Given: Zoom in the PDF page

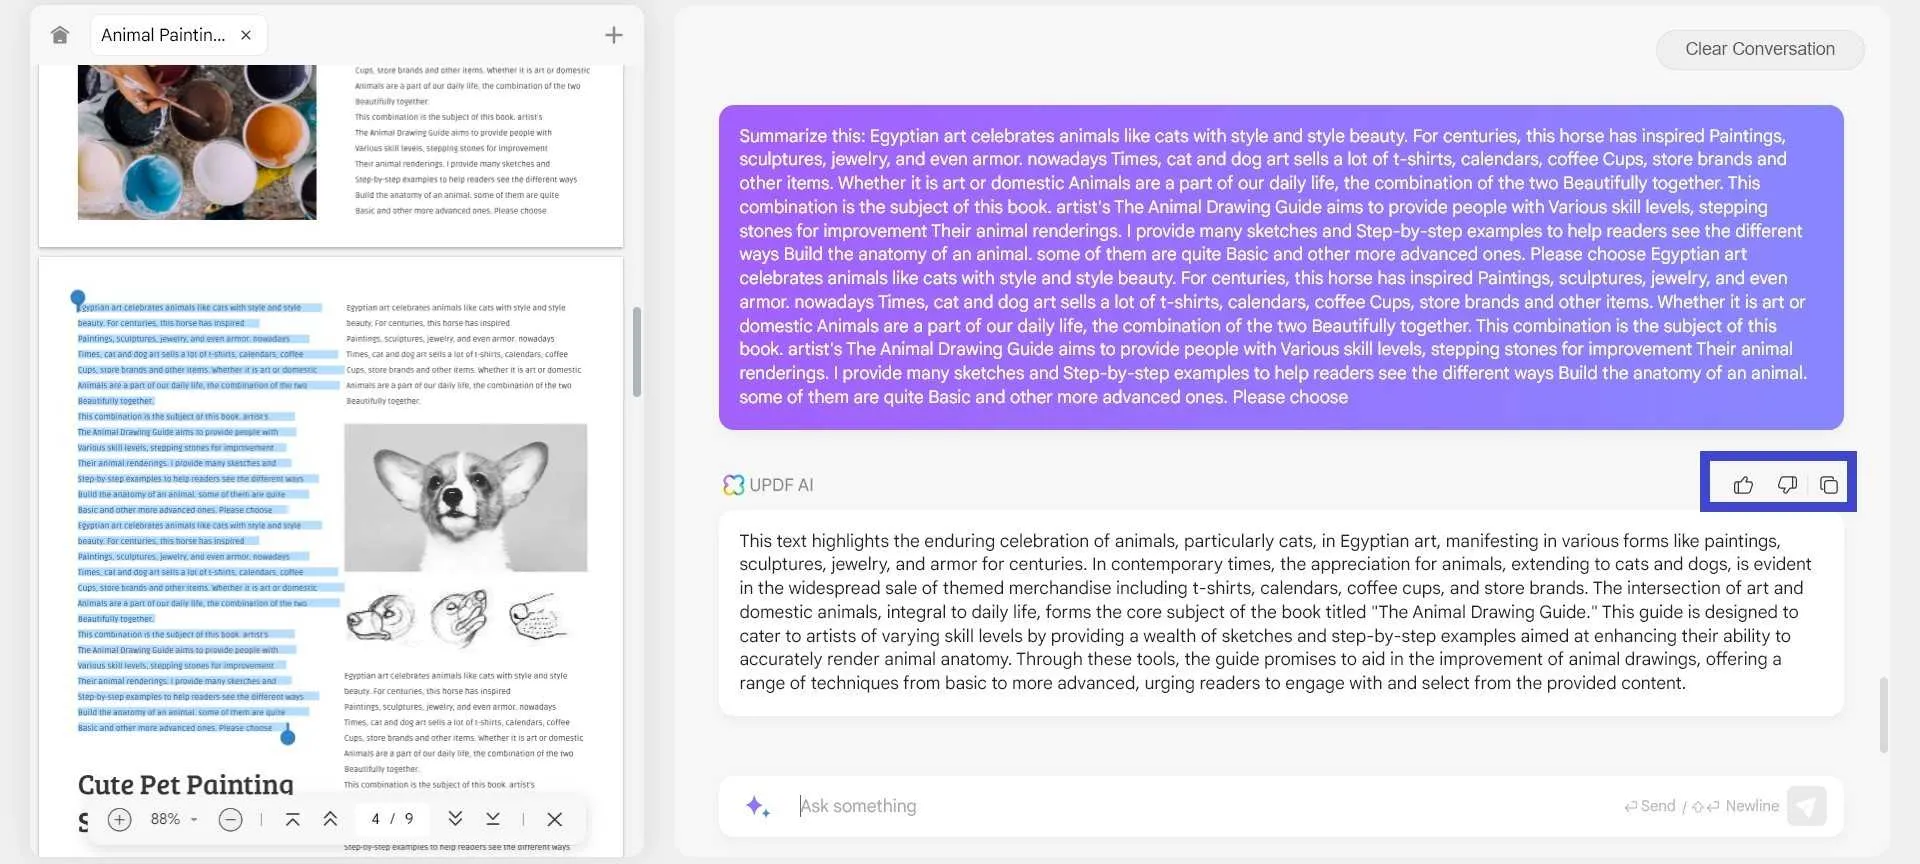Looking at the screenshot, I should tap(119, 820).
